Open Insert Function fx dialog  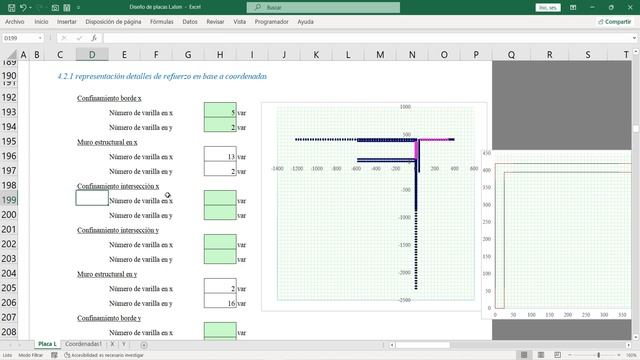click(94, 38)
